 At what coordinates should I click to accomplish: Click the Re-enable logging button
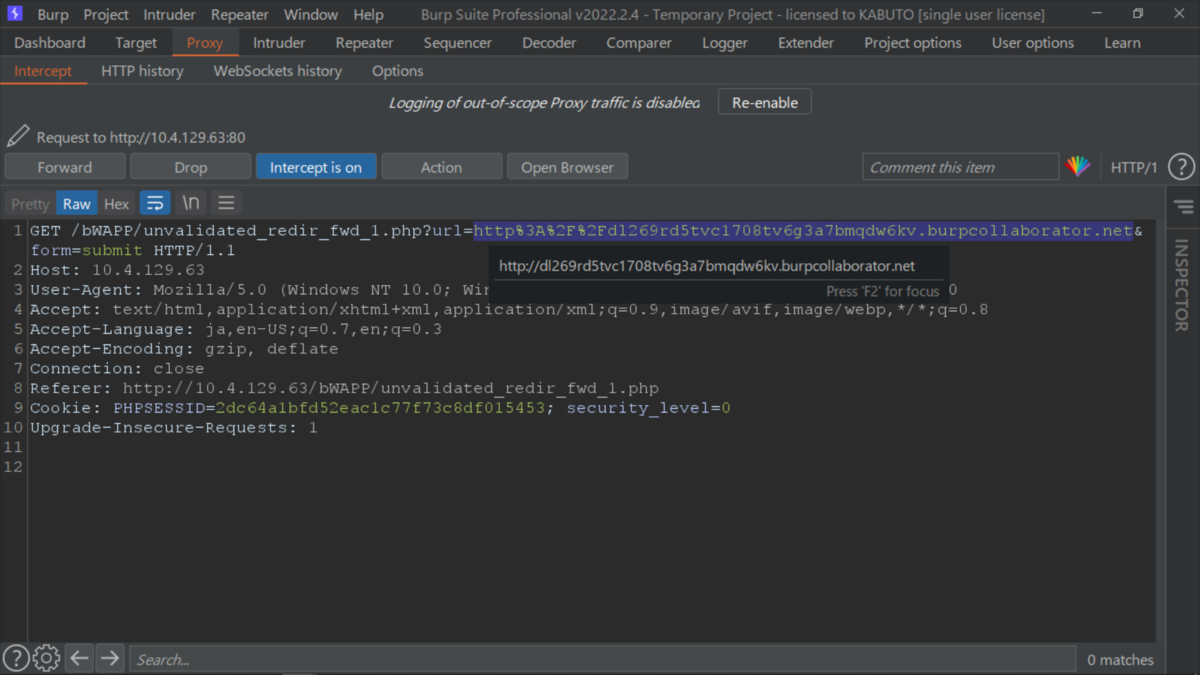point(765,102)
